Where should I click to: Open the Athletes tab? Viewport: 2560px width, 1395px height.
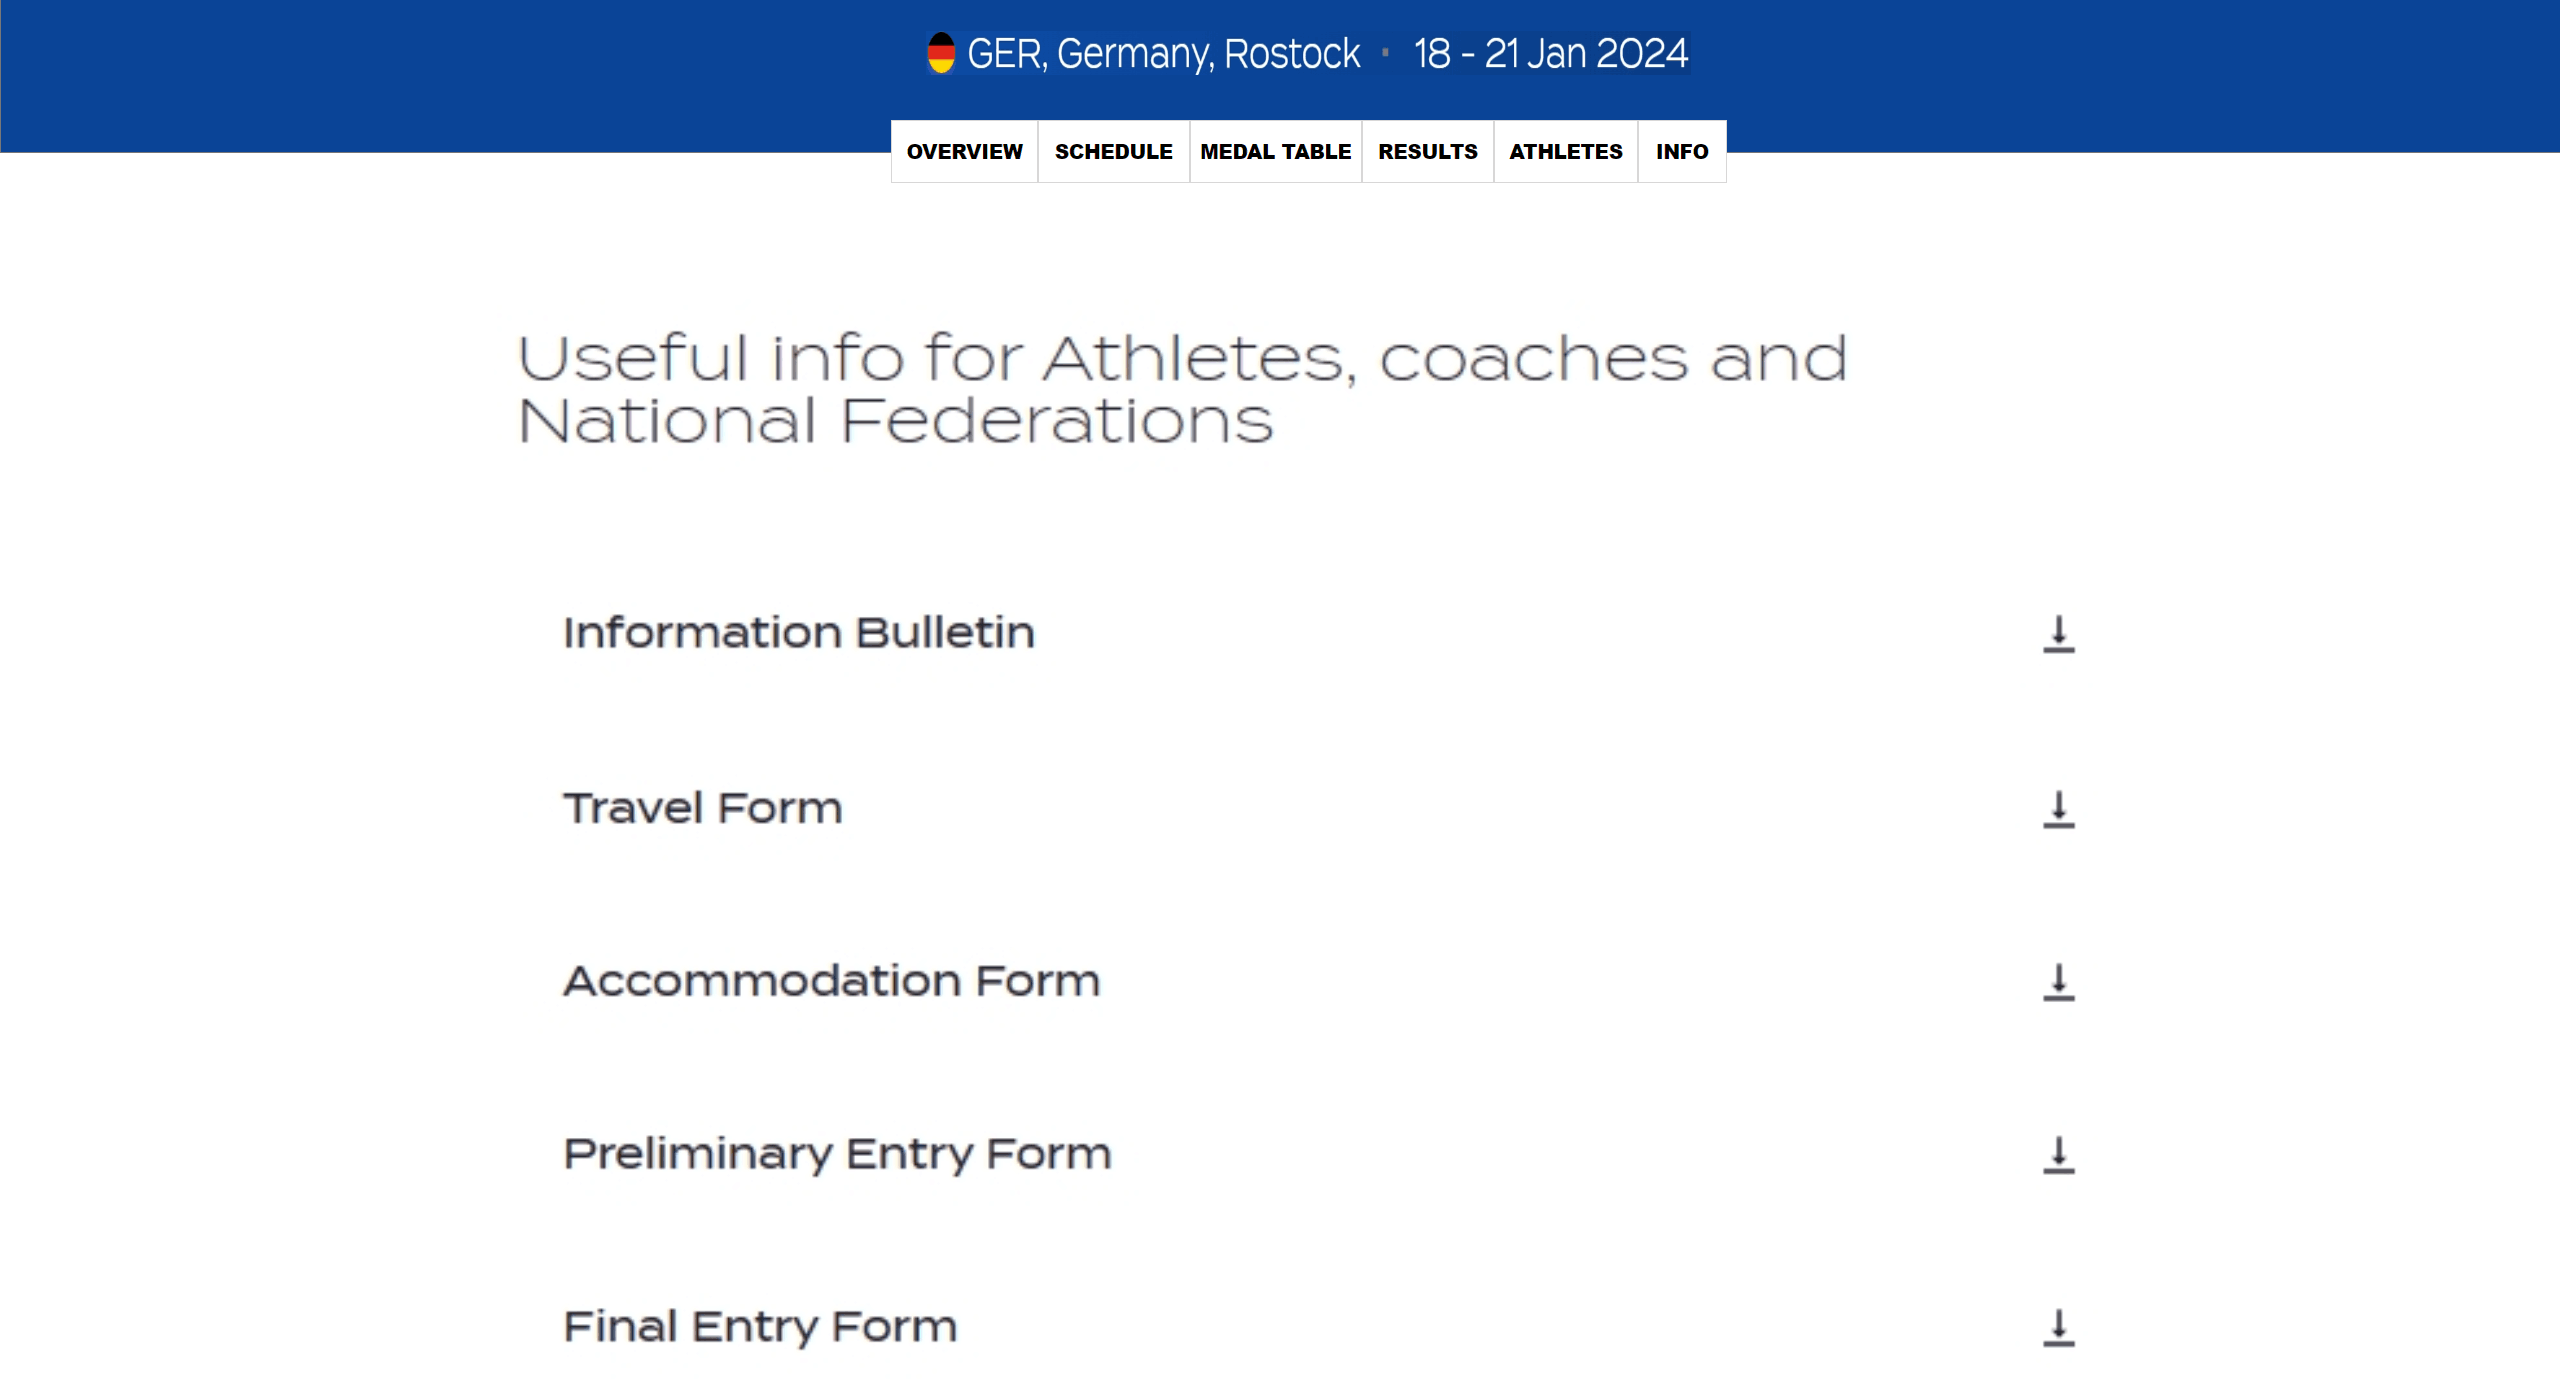coord(1565,152)
